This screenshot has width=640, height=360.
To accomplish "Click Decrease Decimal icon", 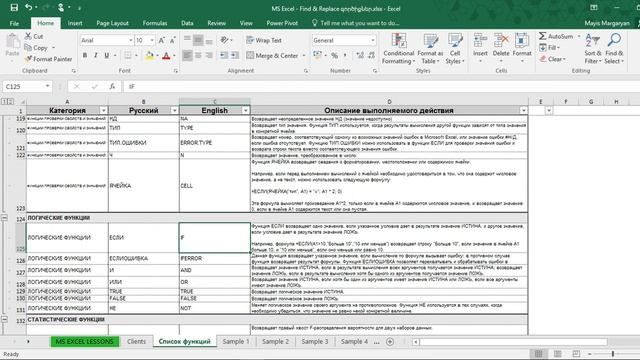I will pos(371,56).
